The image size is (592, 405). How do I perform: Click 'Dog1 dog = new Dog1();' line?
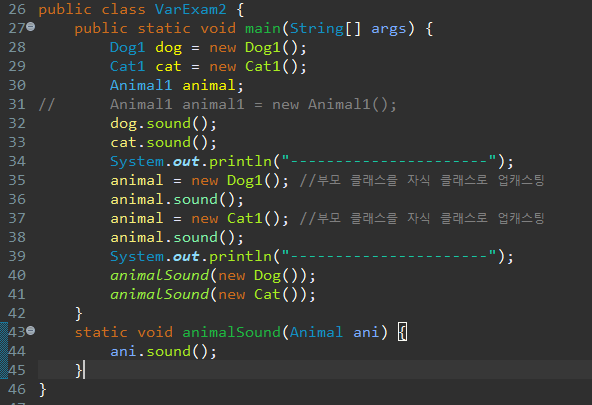[208, 48]
